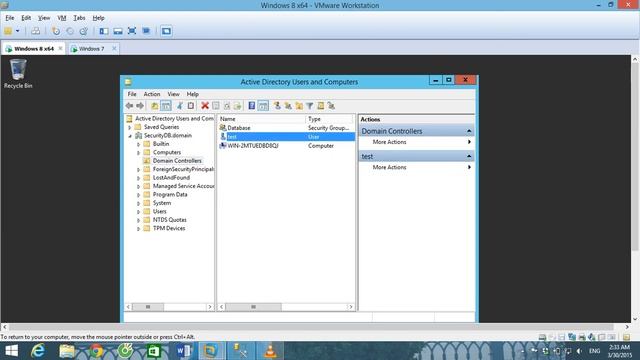
Task: Click the Create new user icon
Action: click(x=277, y=106)
